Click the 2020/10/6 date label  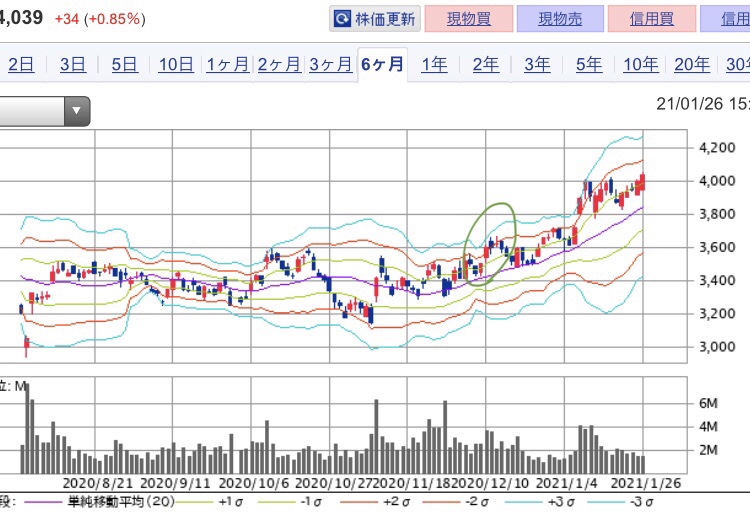(x=254, y=483)
